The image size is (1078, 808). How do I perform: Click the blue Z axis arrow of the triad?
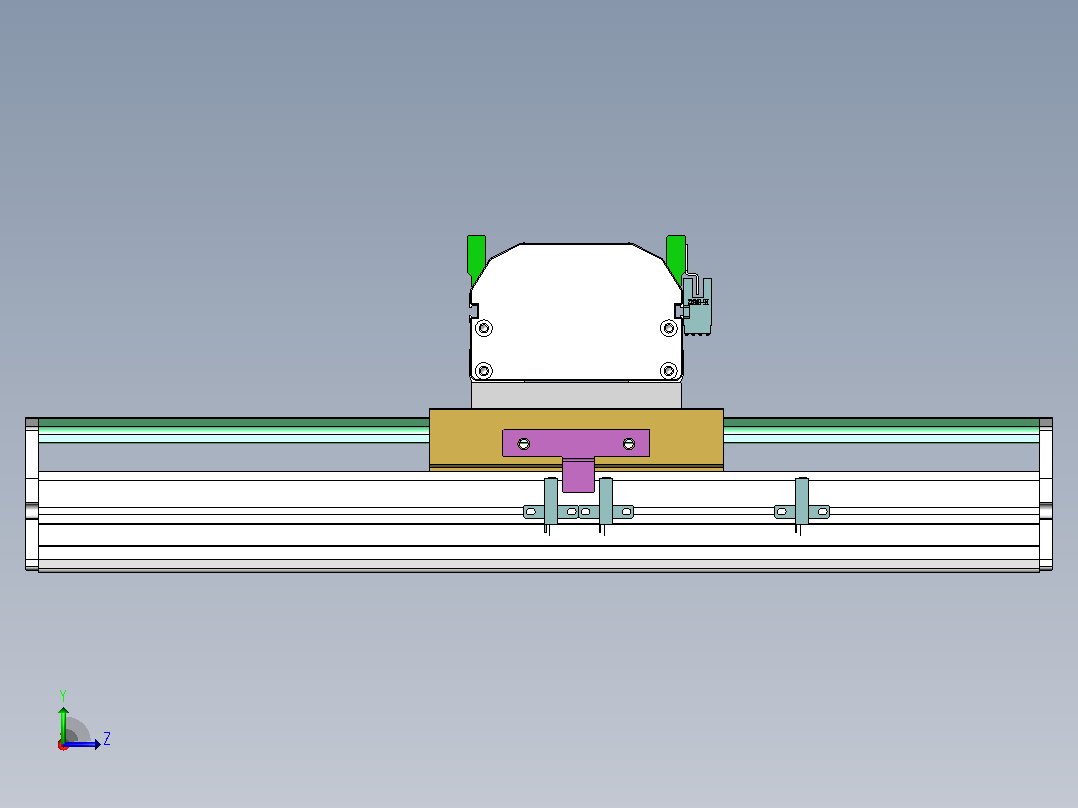point(82,744)
